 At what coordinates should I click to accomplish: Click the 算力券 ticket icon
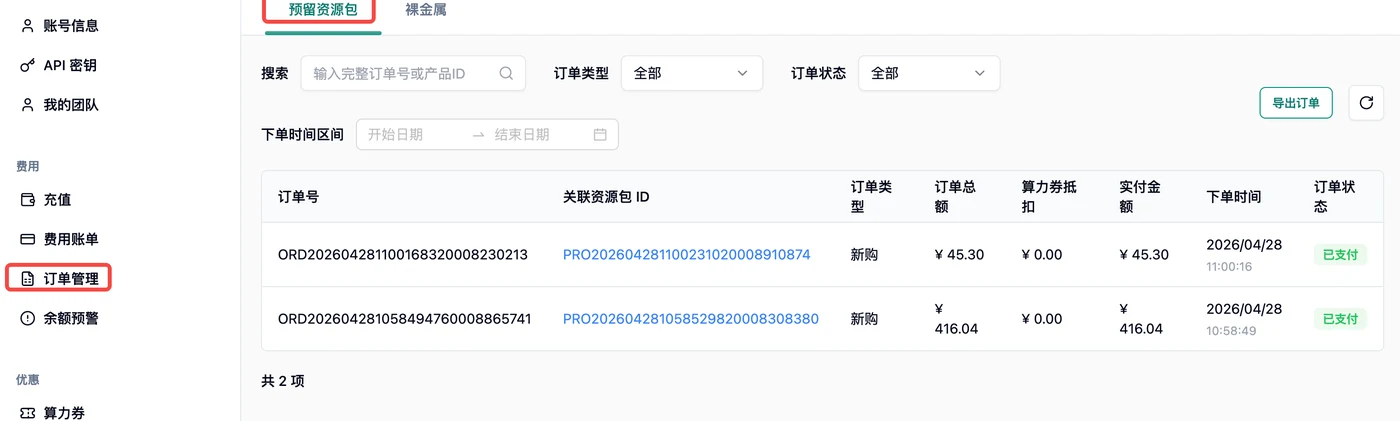(x=28, y=412)
